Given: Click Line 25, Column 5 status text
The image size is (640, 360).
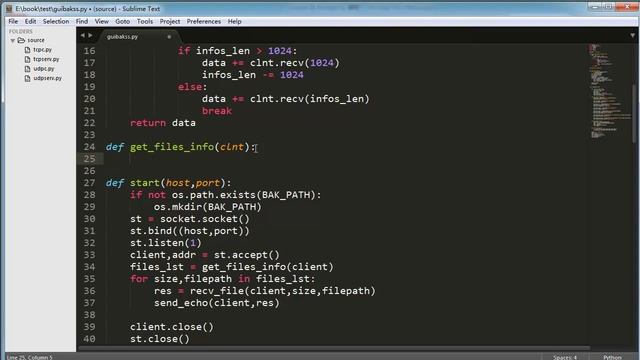Looking at the screenshot, I should pyautogui.click(x=29, y=357).
